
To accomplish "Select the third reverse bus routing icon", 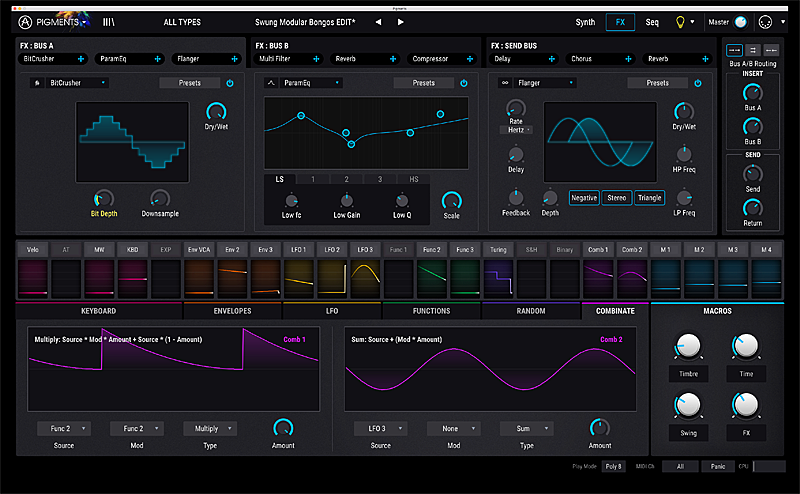I will tap(771, 50).
